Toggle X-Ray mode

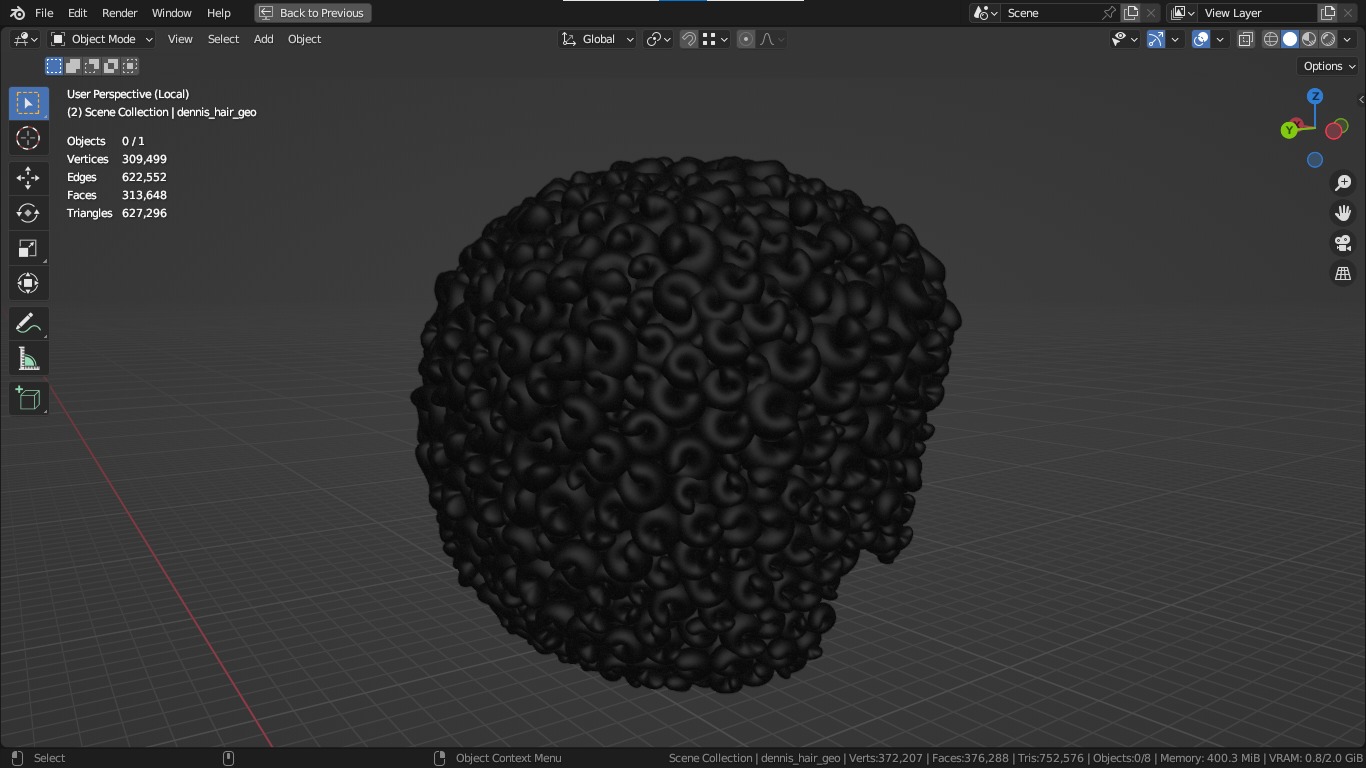pos(1246,39)
